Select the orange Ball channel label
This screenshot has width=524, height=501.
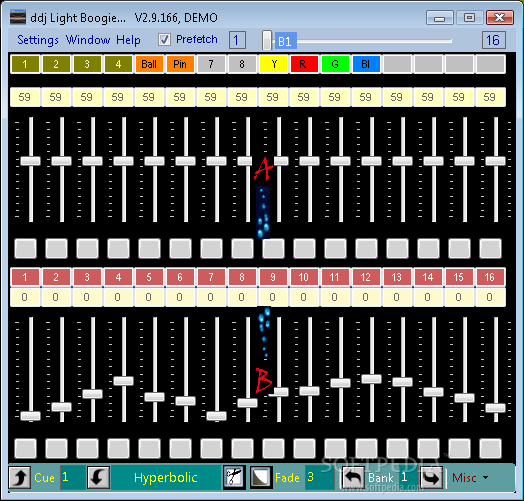(x=149, y=64)
